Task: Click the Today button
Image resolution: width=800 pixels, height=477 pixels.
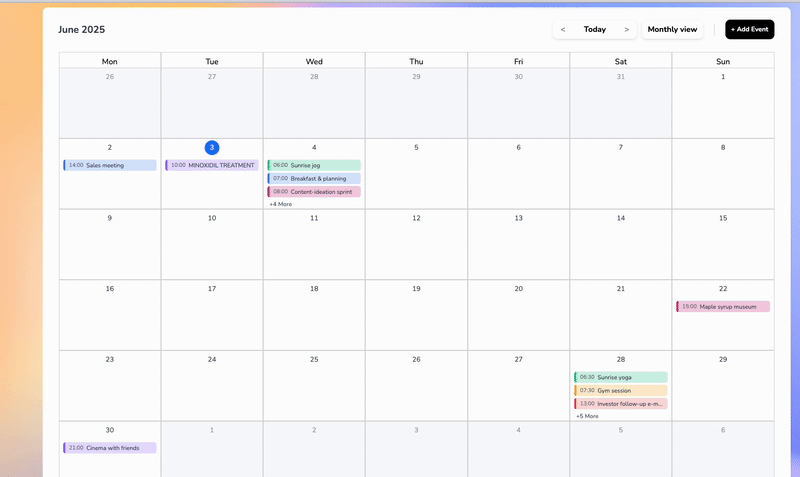Action: click(595, 30)
